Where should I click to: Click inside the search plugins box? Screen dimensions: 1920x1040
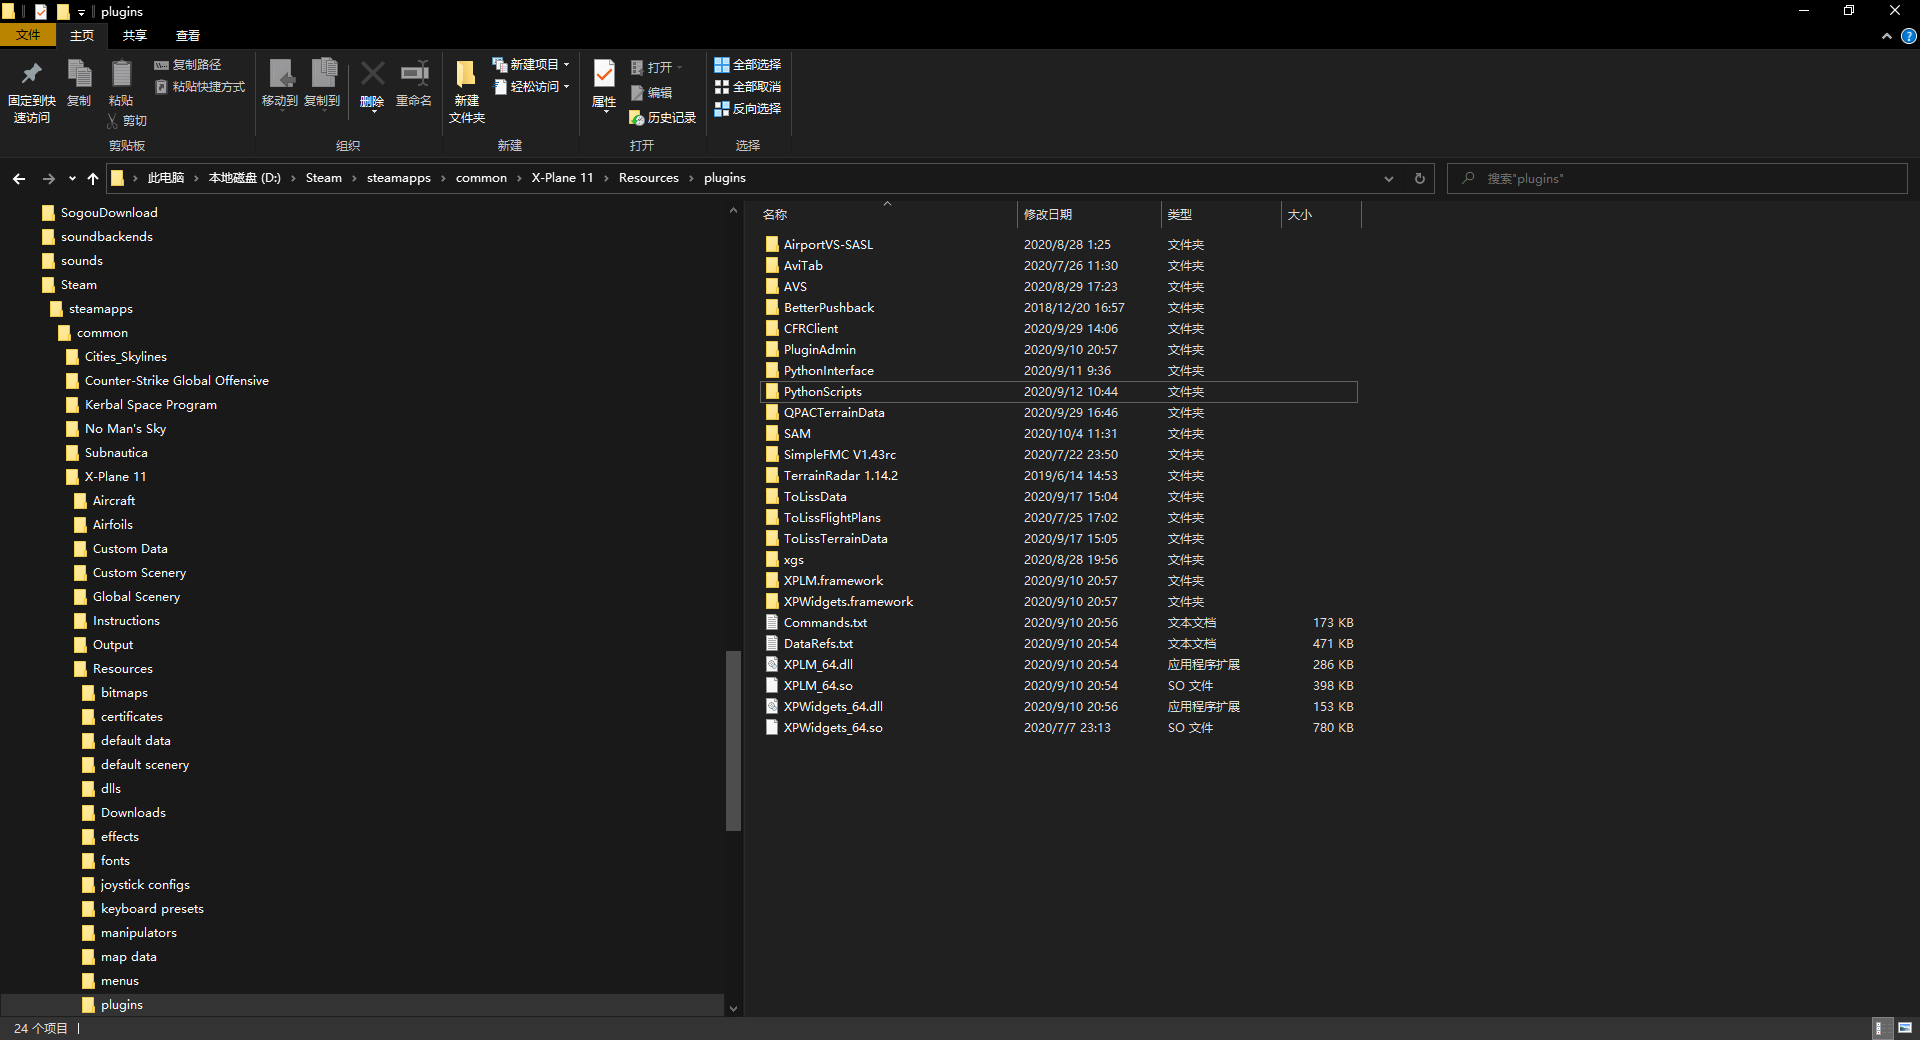click(x=1677, y=179)
